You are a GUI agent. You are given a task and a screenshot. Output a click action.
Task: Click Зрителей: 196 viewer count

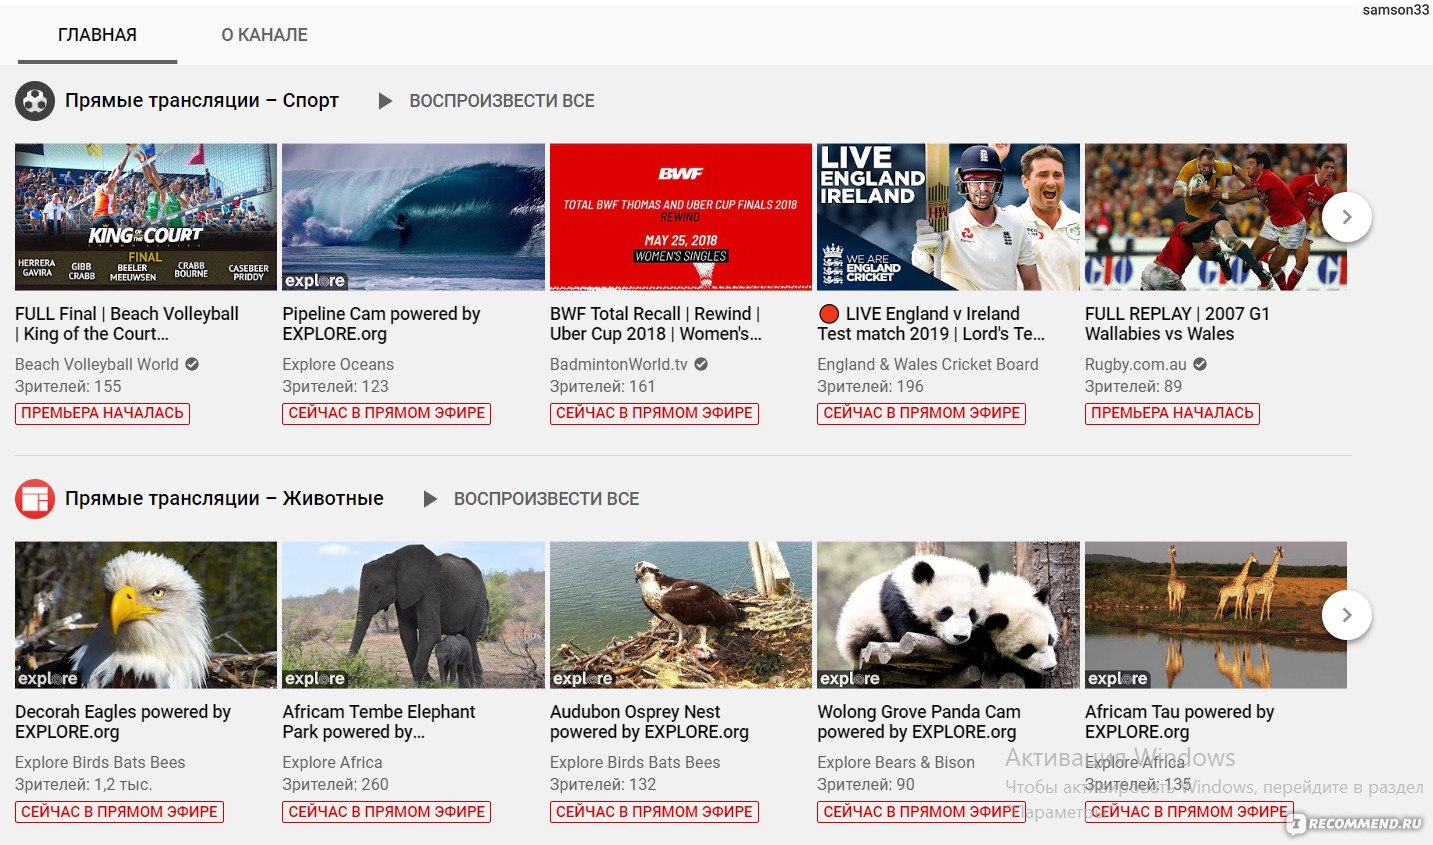point(870,387)
